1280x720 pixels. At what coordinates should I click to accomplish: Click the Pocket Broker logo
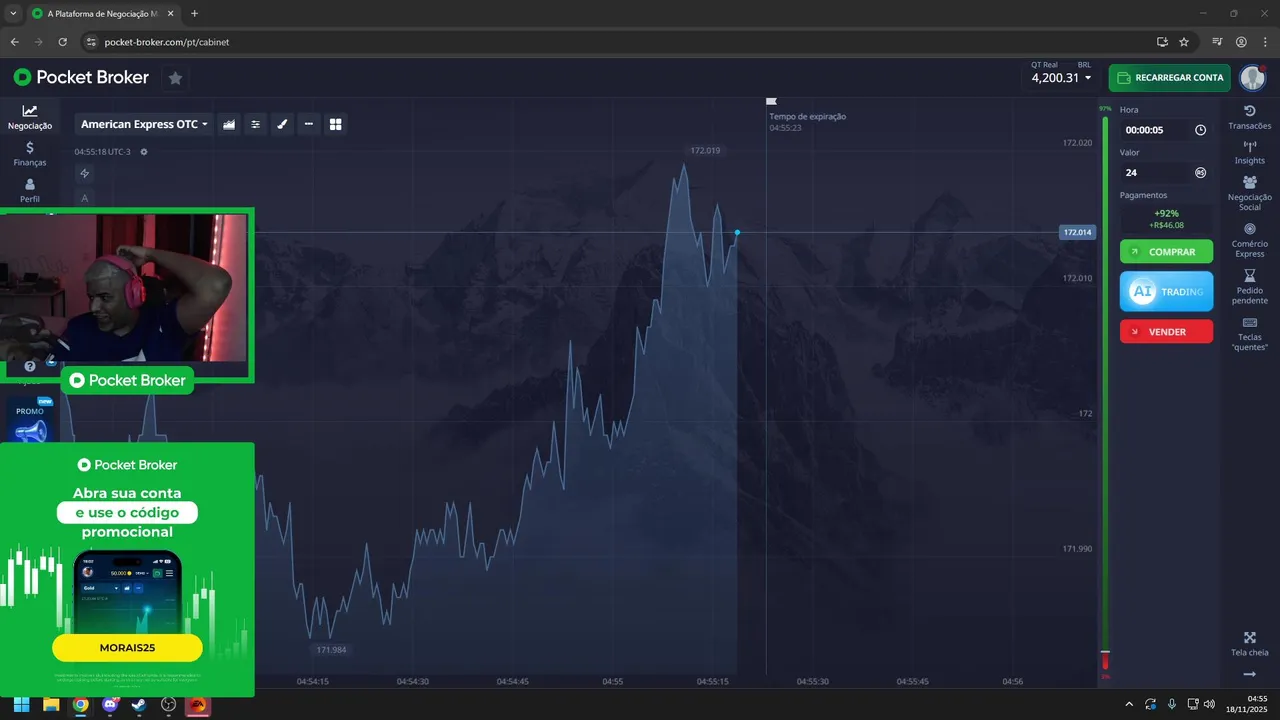point(81,77)
